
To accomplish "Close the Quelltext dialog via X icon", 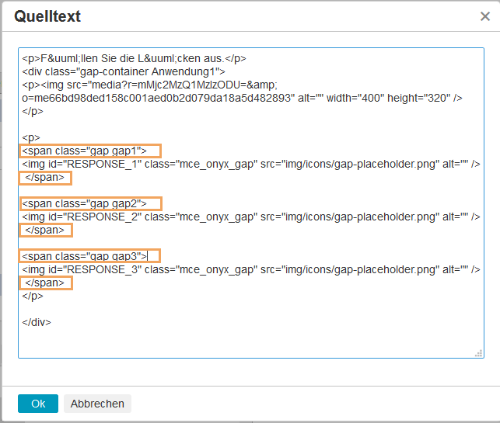I will tap(485, 16).
